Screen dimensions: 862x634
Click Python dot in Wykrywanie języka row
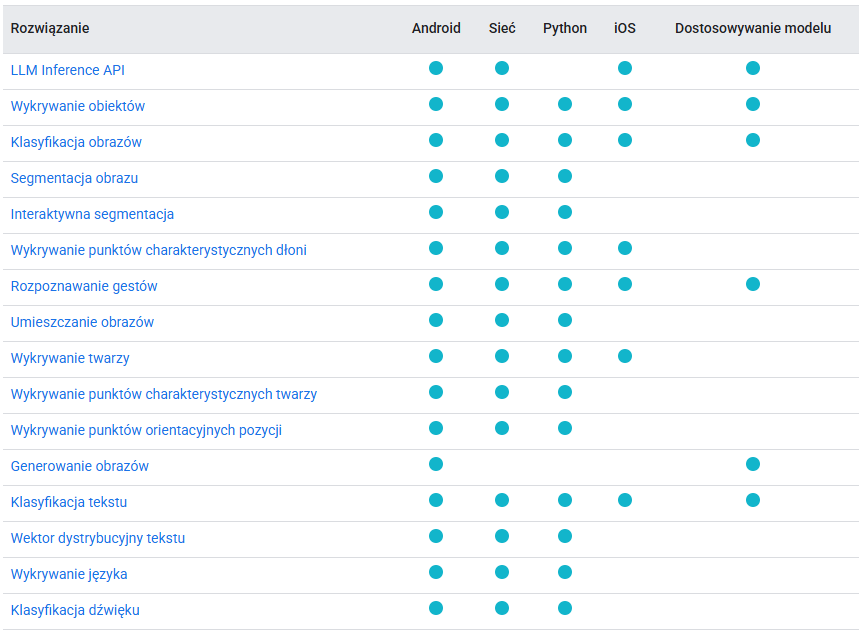click(565, 572)
